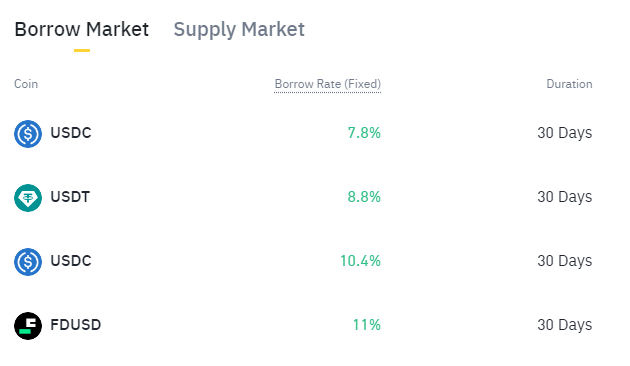Click the USDC label in 10.4% row
Screen dimensions: 630x366
(x=71, y=261)
